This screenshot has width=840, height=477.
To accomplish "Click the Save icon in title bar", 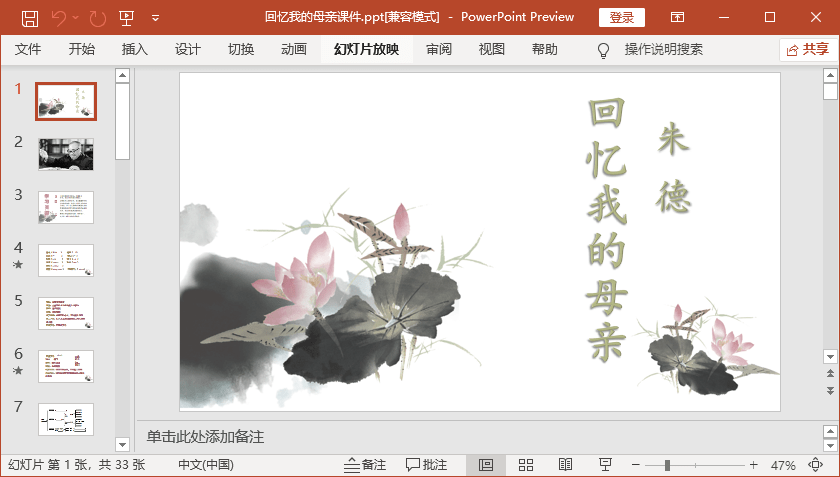I will [29, 18].
